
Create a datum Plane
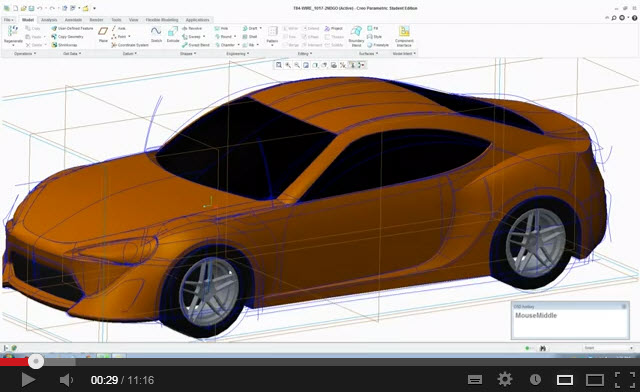[103, 34]
